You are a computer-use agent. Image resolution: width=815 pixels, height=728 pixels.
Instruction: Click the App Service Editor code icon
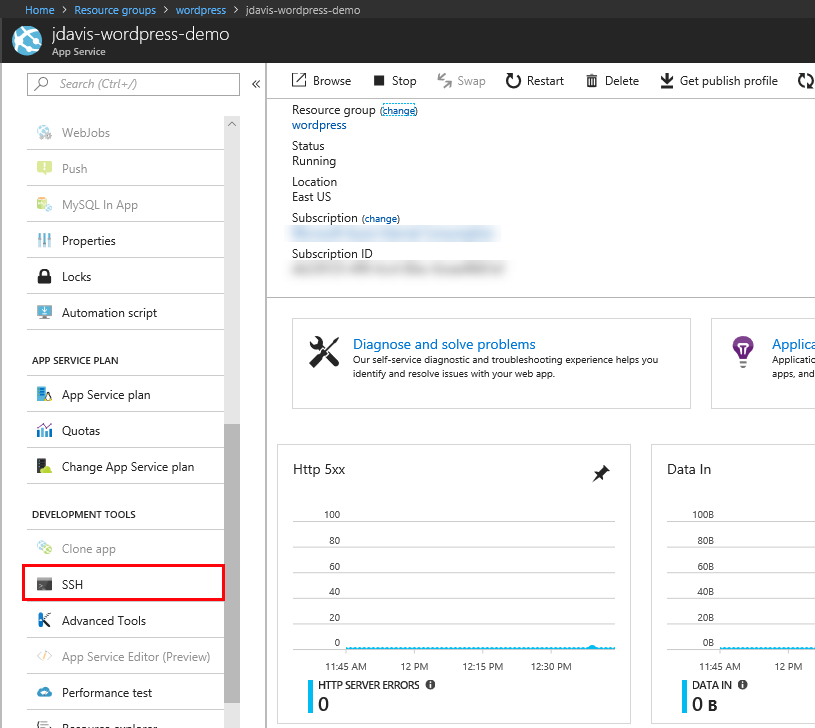(44, 656)
